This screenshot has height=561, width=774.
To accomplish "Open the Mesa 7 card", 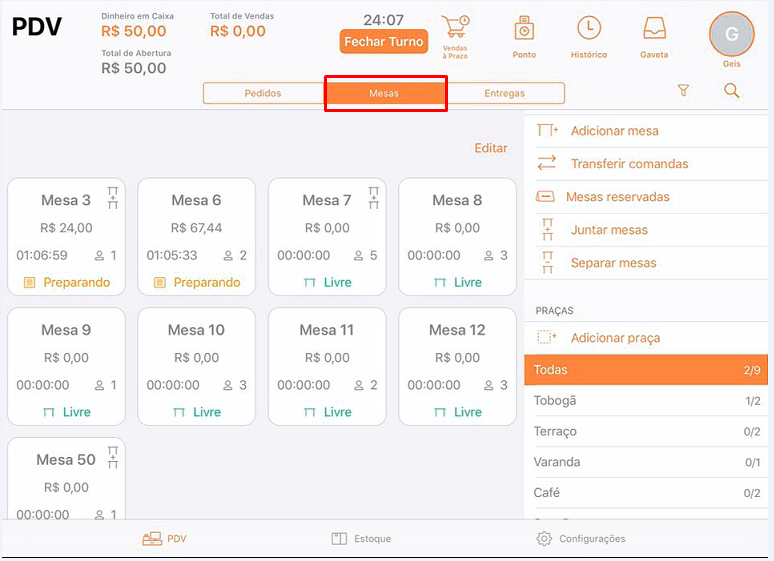I will tap(327, 237).
